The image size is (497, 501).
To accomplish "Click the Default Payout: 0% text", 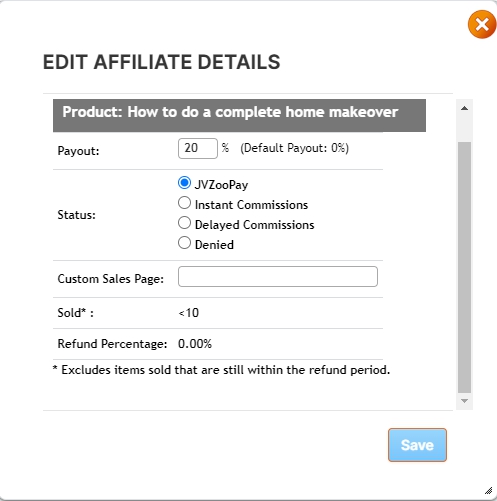I will tap(294, 148).
